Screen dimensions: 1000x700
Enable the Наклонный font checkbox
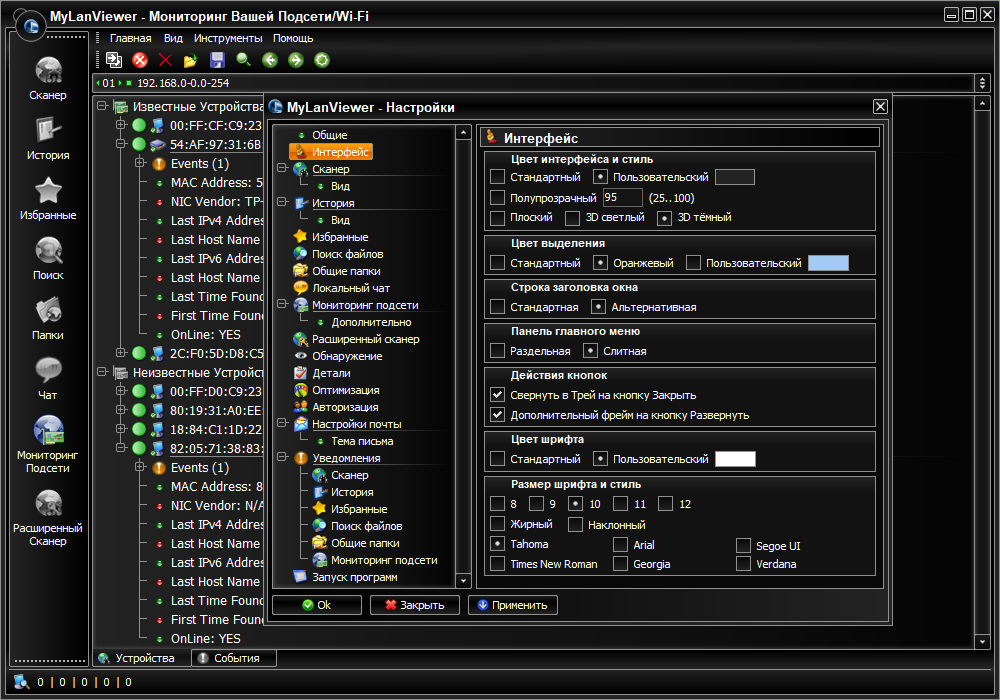tap(575, 525)
